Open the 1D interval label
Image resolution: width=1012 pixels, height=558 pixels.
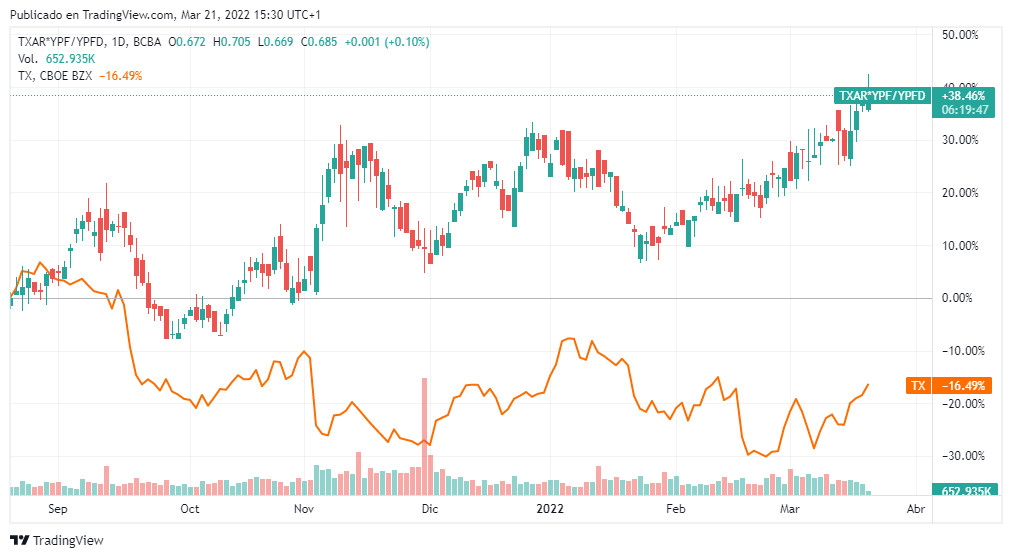(x=120, y=41)
